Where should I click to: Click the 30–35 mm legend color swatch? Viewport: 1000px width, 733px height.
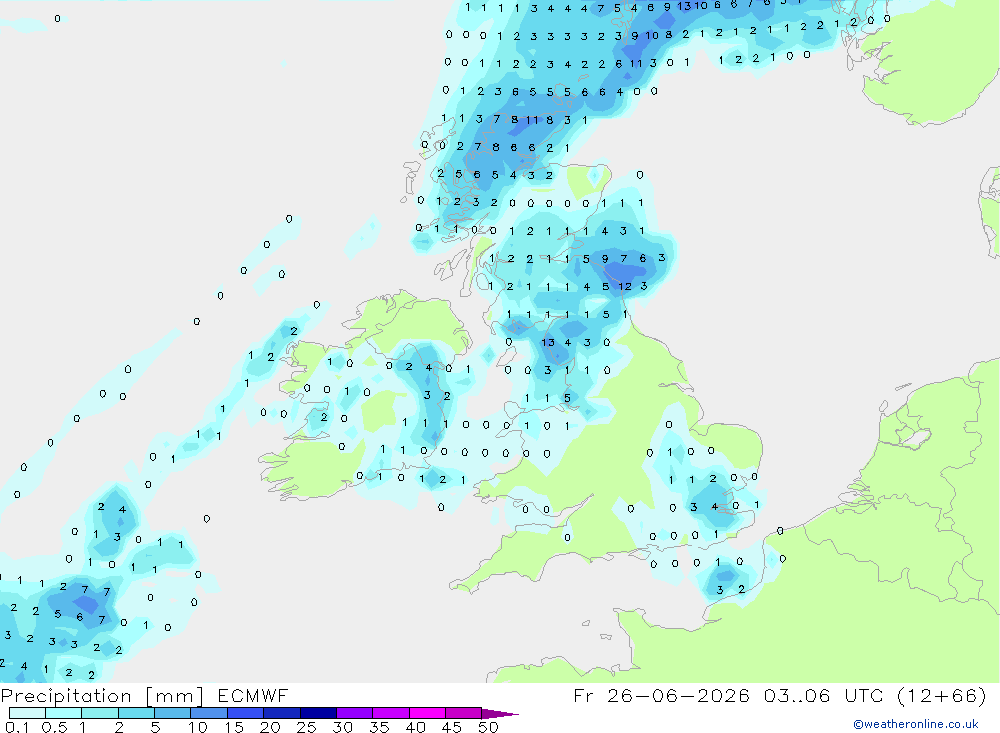click(x=355, y=713)
